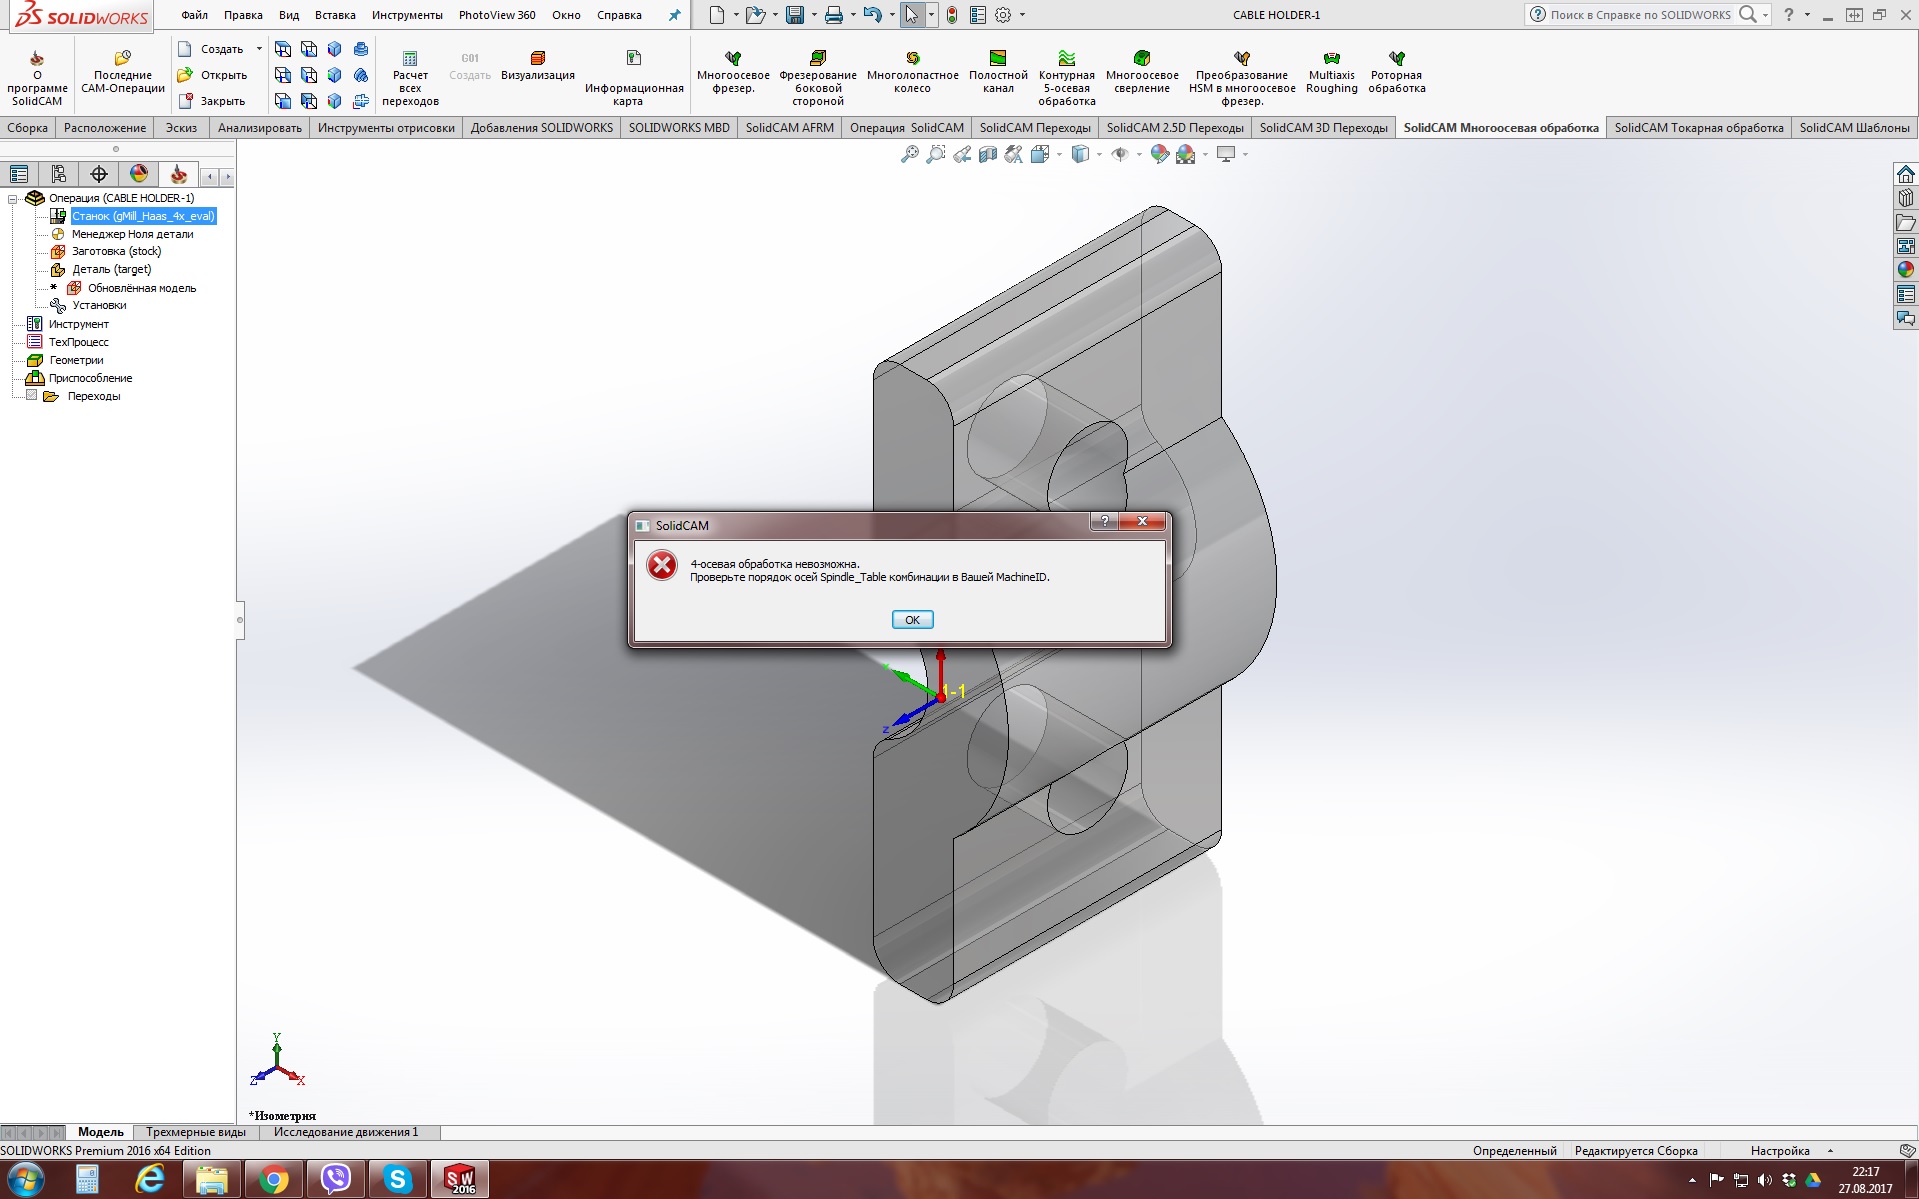Click the Rebuild traffic light icon

point(952,15)
